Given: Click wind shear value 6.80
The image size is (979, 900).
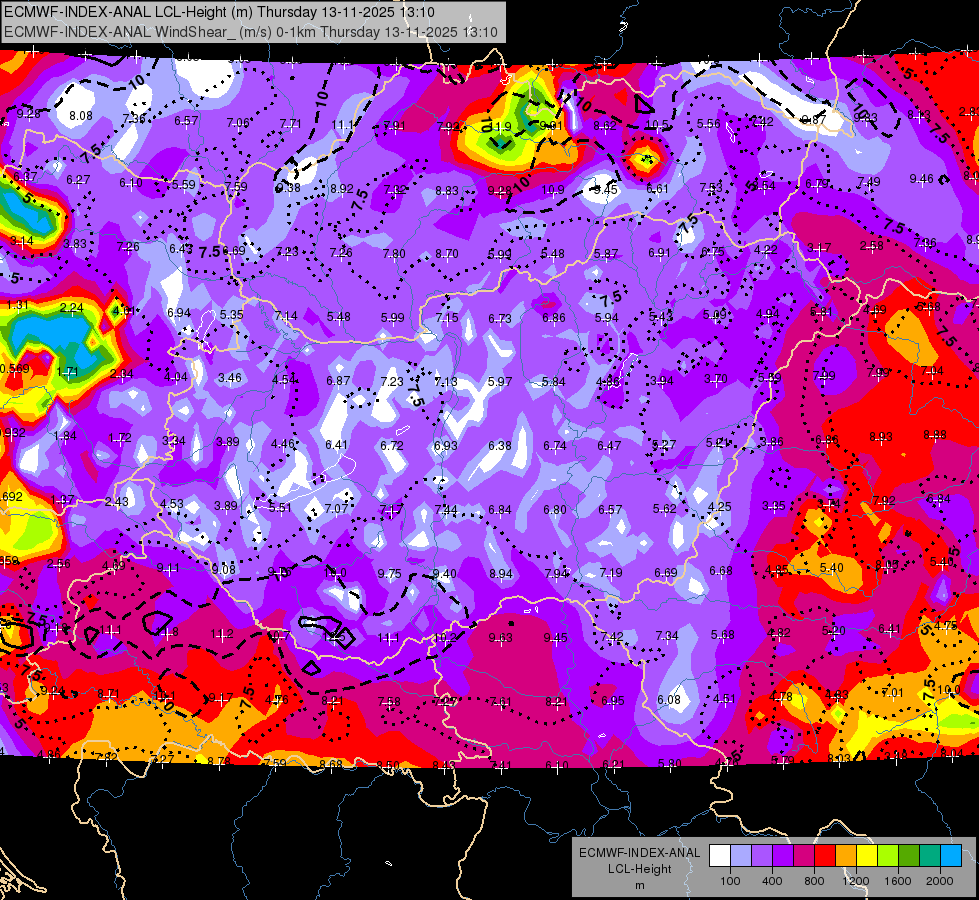Looking at the screenshot, I should 554,510.
